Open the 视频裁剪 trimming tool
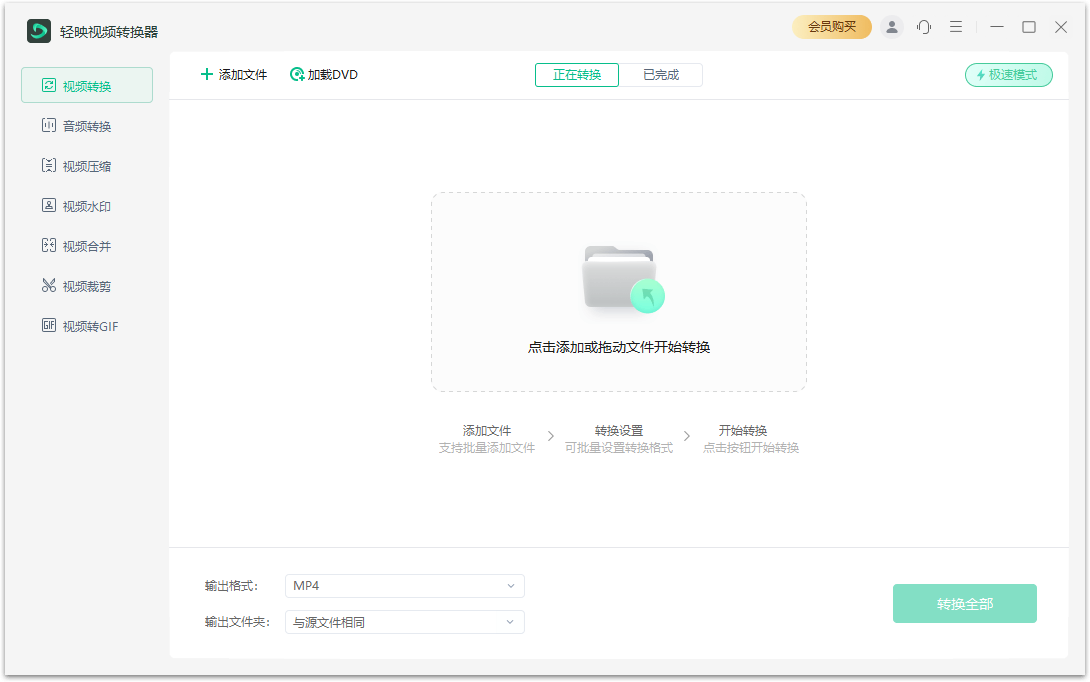The height and width of the screenshot is (682, 1090). (x=88, y=285)
